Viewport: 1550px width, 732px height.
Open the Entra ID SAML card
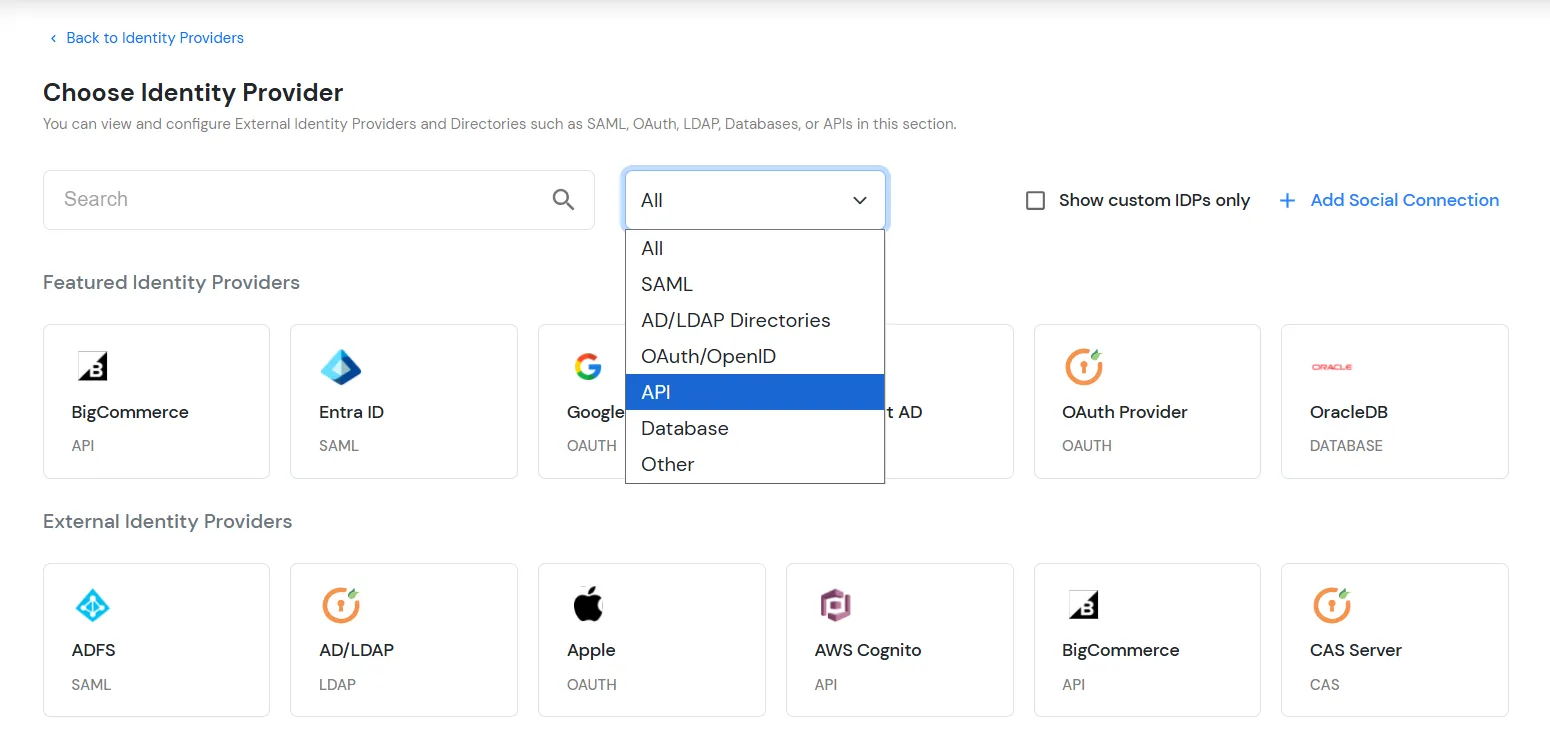pyautogui.click(x=404, y=401)
